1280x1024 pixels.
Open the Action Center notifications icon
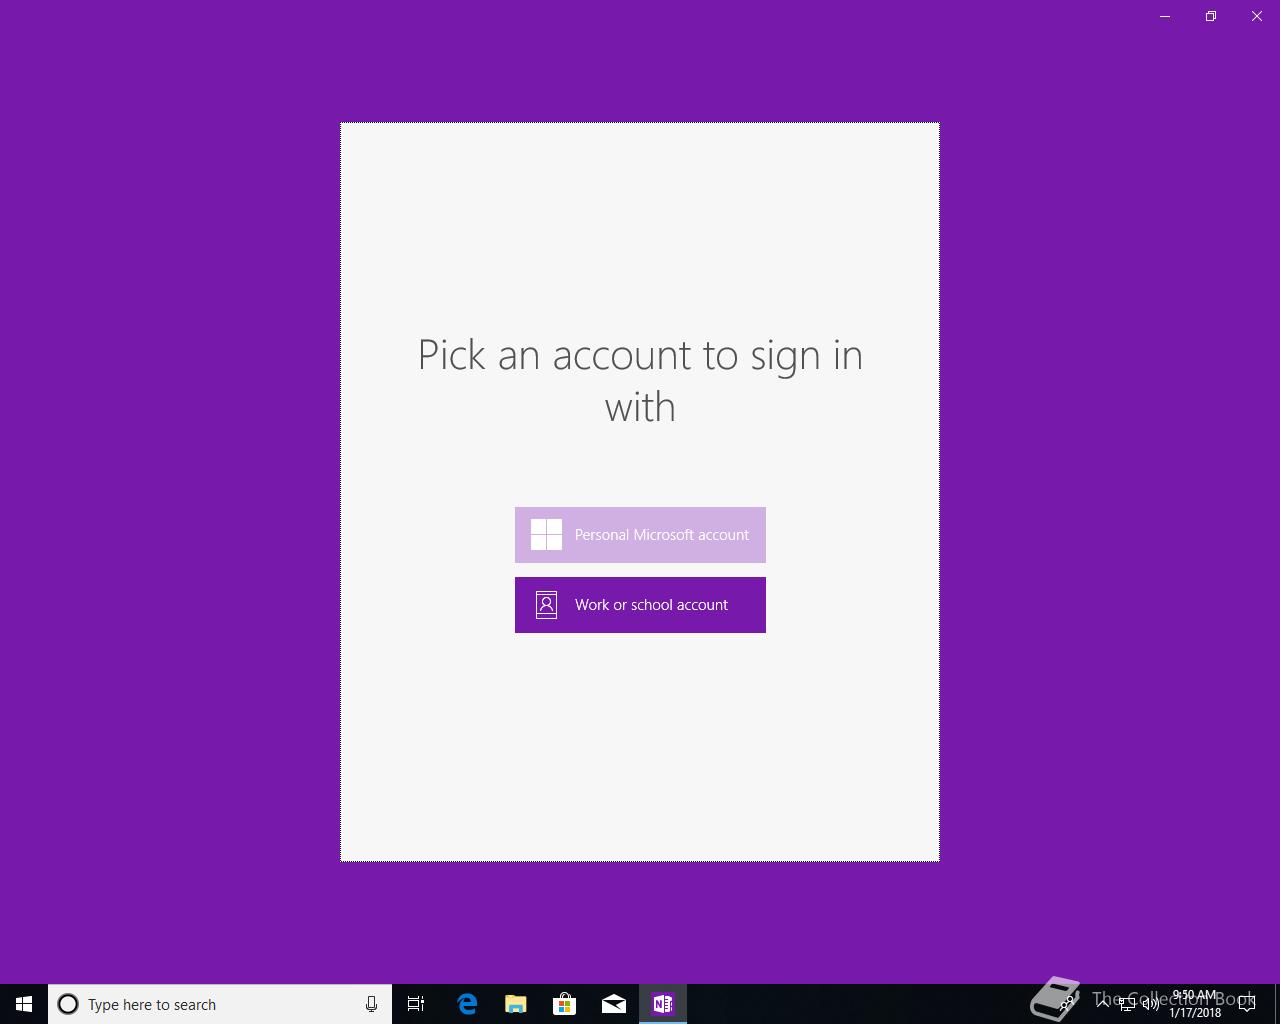click(1247, 1004)
